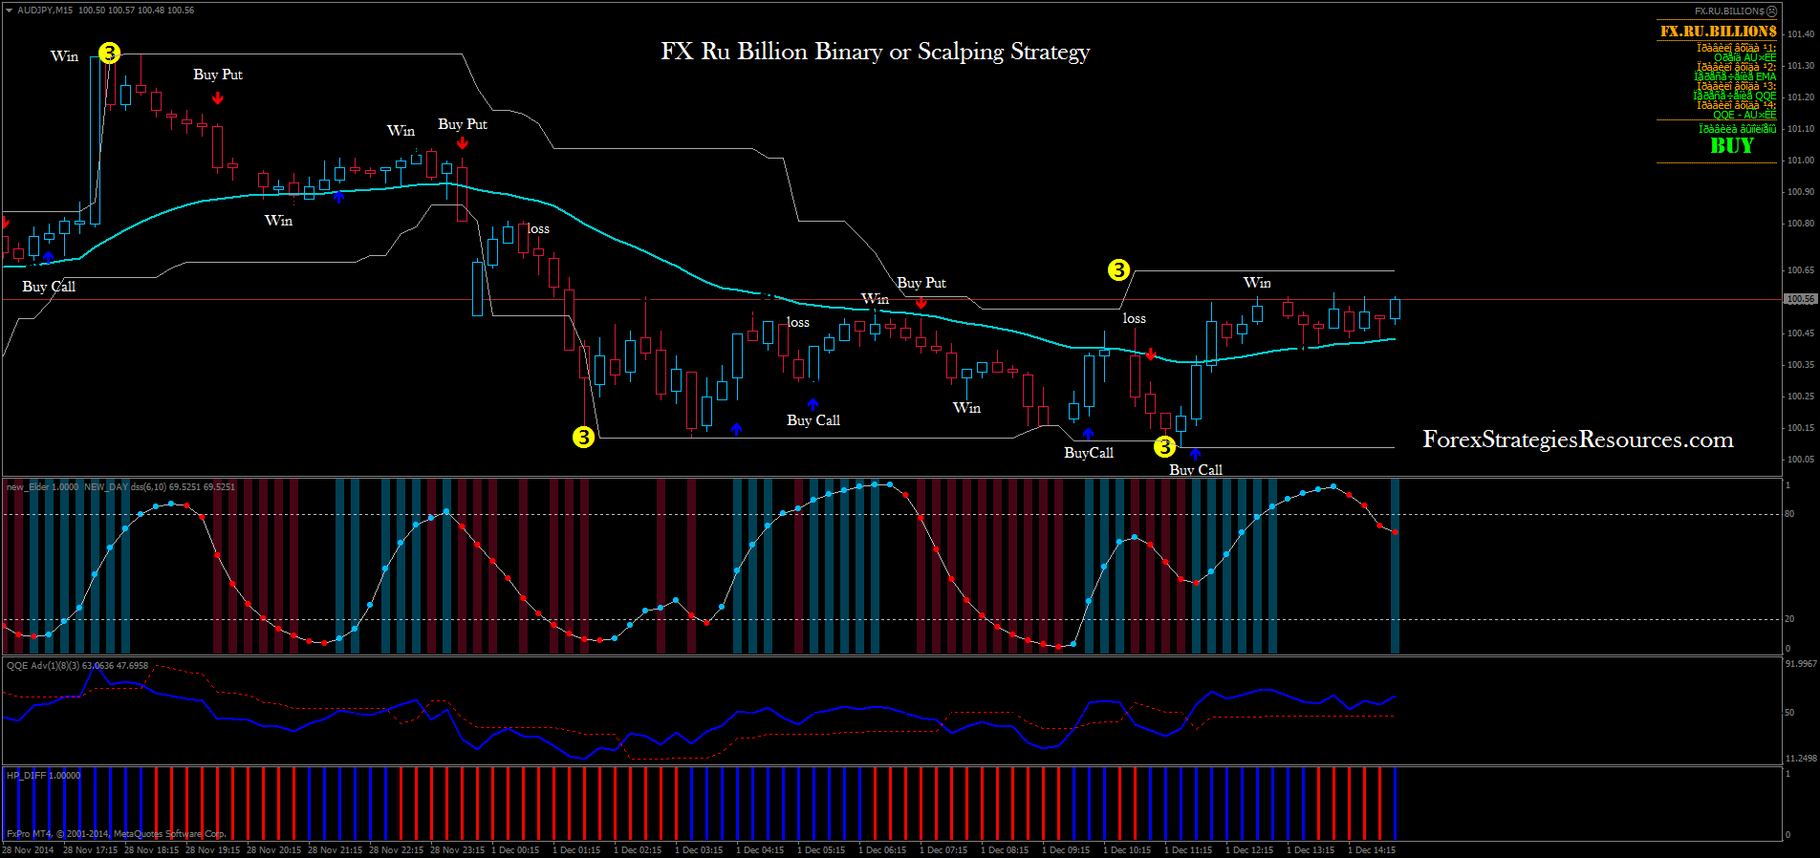Click the '1 Dec 02:15' time axis label

(x=638, y=850)
